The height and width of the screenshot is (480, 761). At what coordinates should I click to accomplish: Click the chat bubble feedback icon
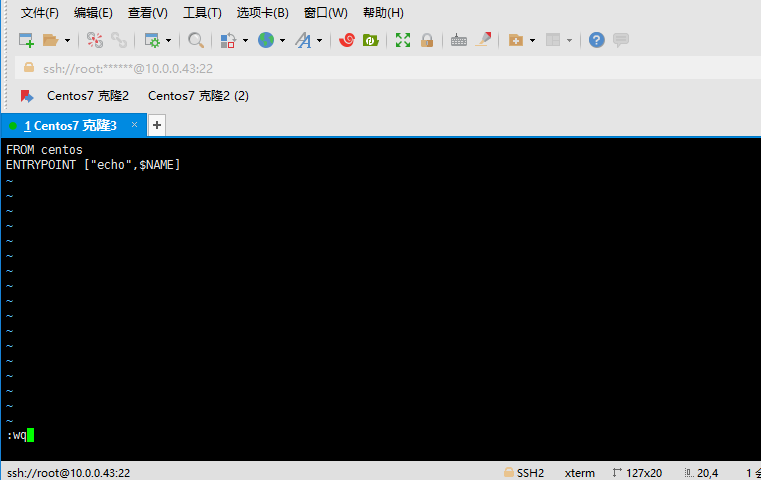click(x=621, y=40)
